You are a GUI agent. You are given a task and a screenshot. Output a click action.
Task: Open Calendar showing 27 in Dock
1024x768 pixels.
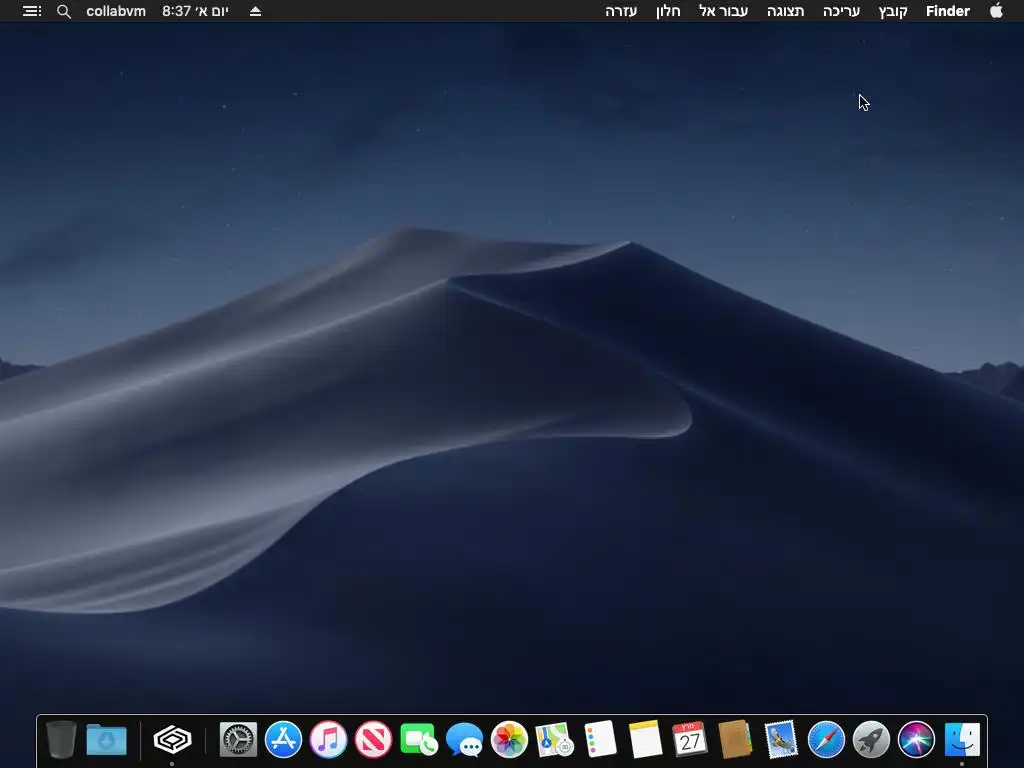pos(690,739)
